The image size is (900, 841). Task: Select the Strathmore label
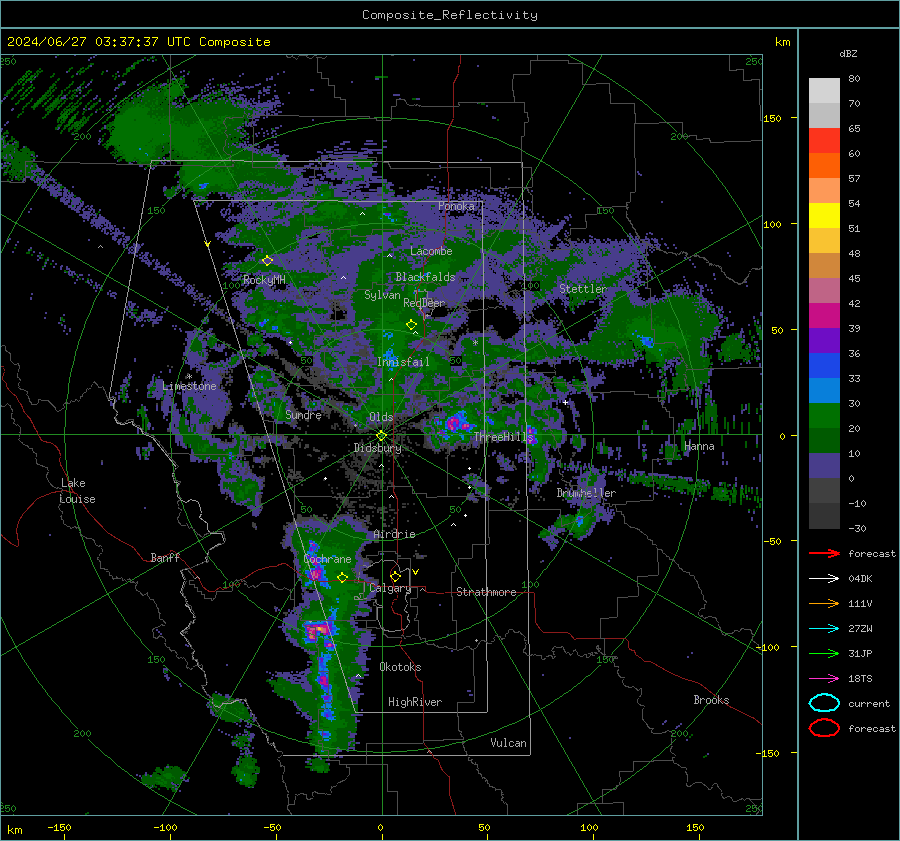(486, 592)
